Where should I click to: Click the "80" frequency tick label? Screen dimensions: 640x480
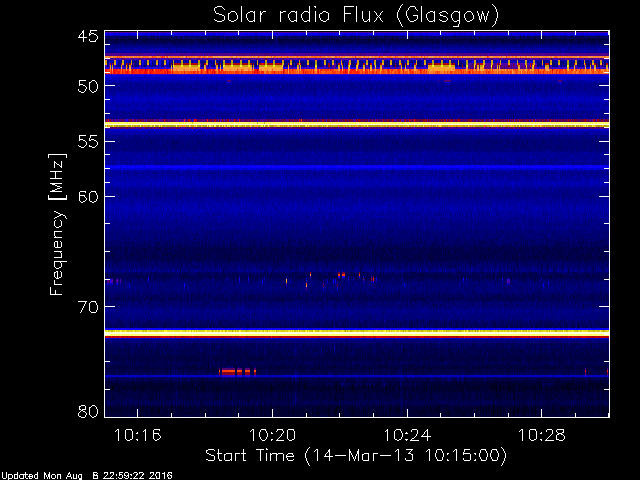(x=88, y=411)
